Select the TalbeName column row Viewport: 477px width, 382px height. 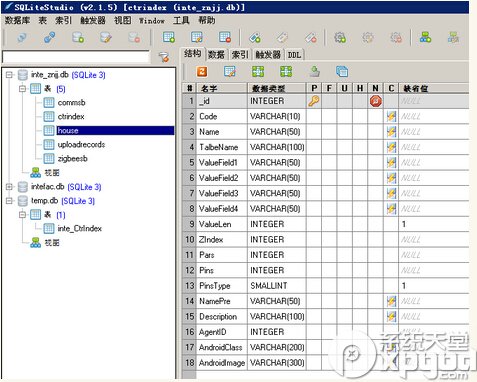tap(325, 147)
